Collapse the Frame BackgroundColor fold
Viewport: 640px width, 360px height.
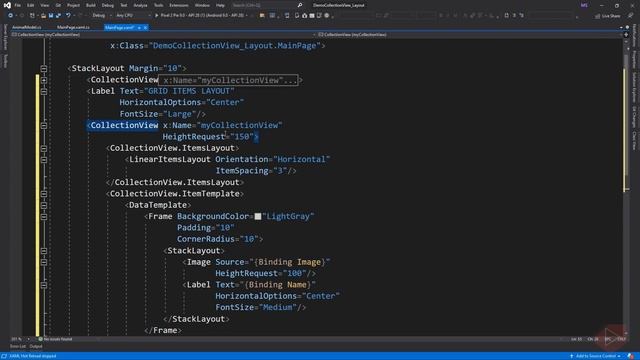(44, 217)
